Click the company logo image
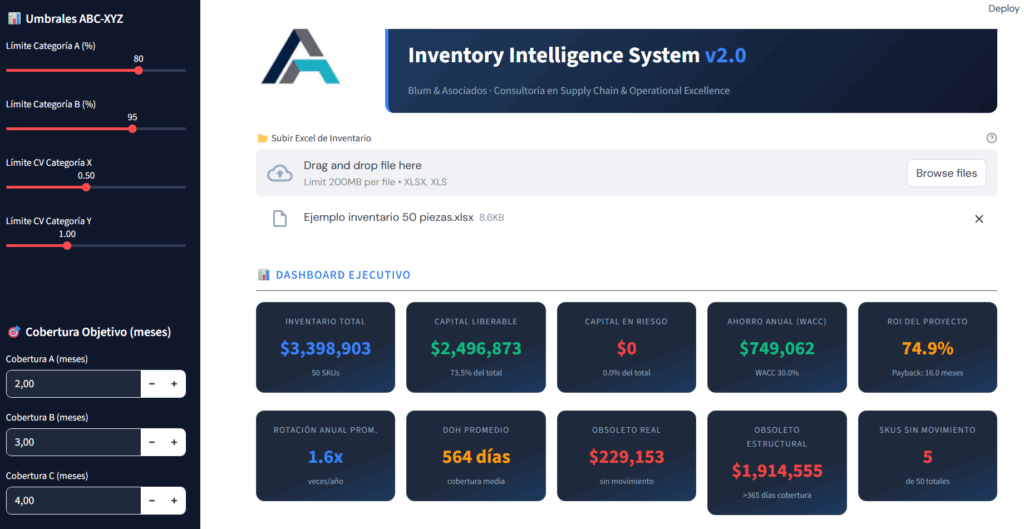This screenshot has width=1024, height=529. [301, 57]
